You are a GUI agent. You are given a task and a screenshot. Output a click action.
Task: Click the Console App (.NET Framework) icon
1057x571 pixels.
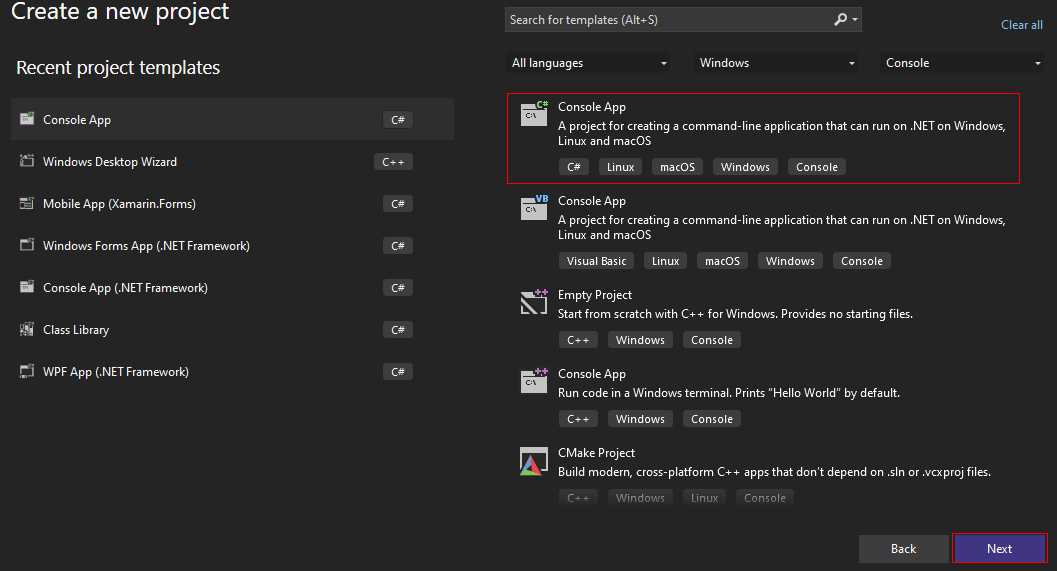pyautogui.click(x=27, y=287)
